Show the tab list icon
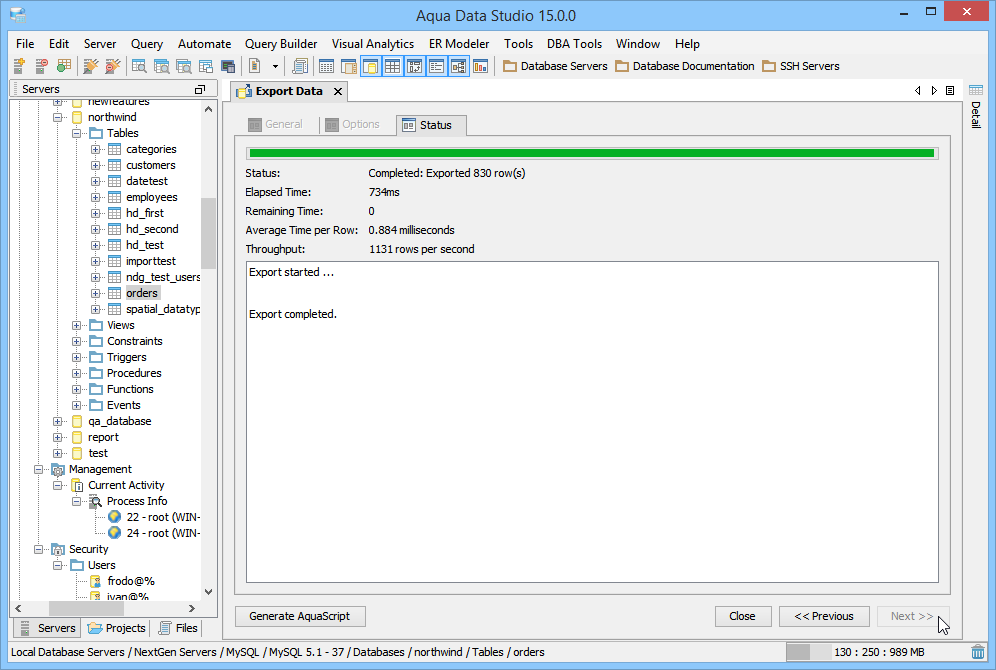The height and width of the screenshot is (670, 996). click(x=950, y=91)
